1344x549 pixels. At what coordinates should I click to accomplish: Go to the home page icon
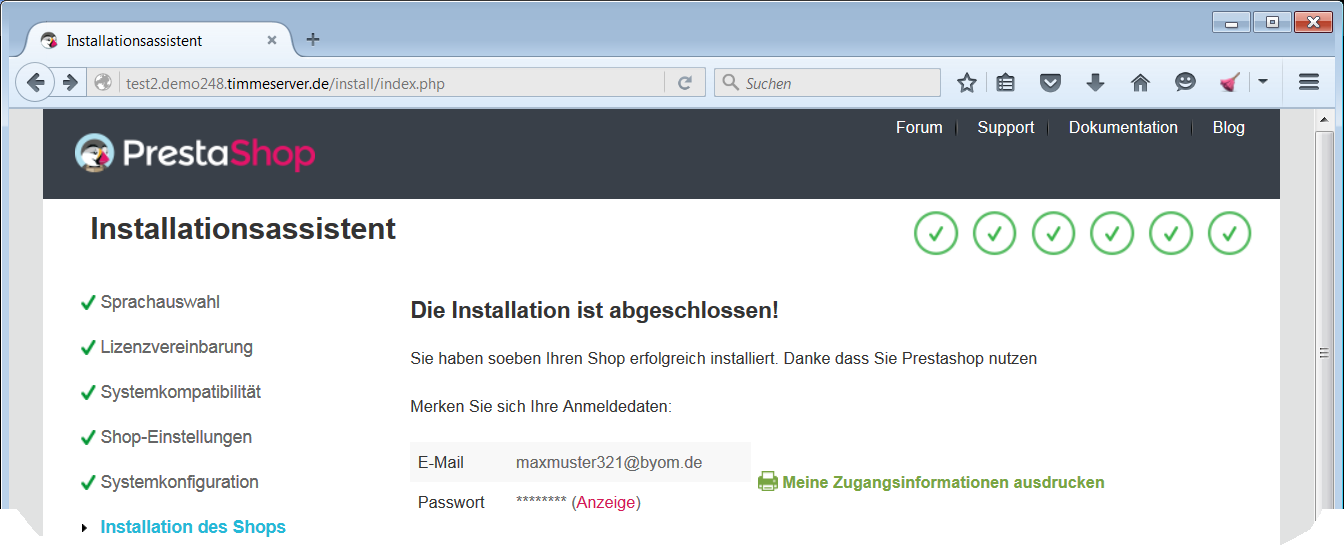1140,83
